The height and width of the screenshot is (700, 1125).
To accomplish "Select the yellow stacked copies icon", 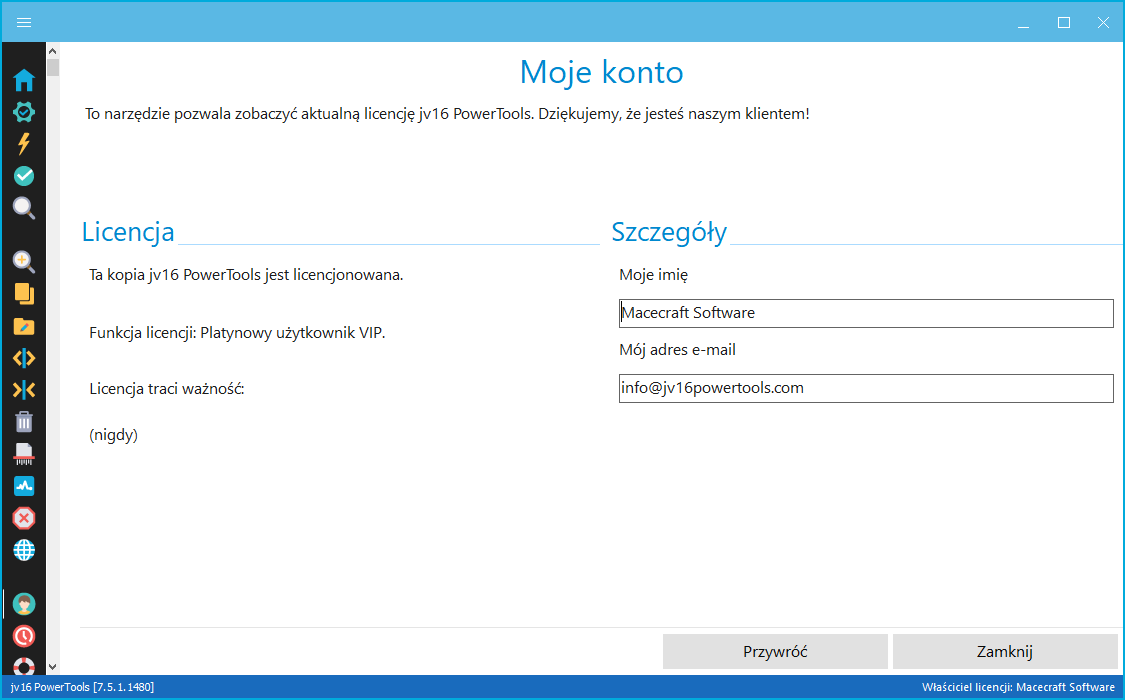I will (x=24, y=294).
